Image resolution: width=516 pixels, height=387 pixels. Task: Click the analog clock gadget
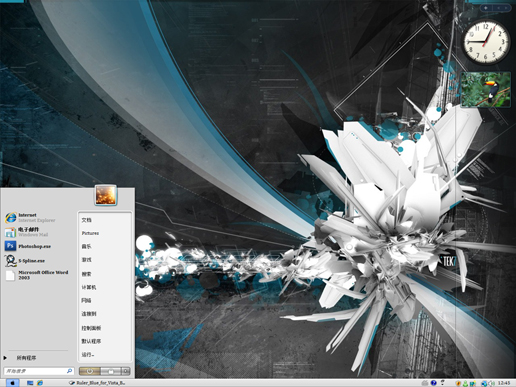click(487, 42)
